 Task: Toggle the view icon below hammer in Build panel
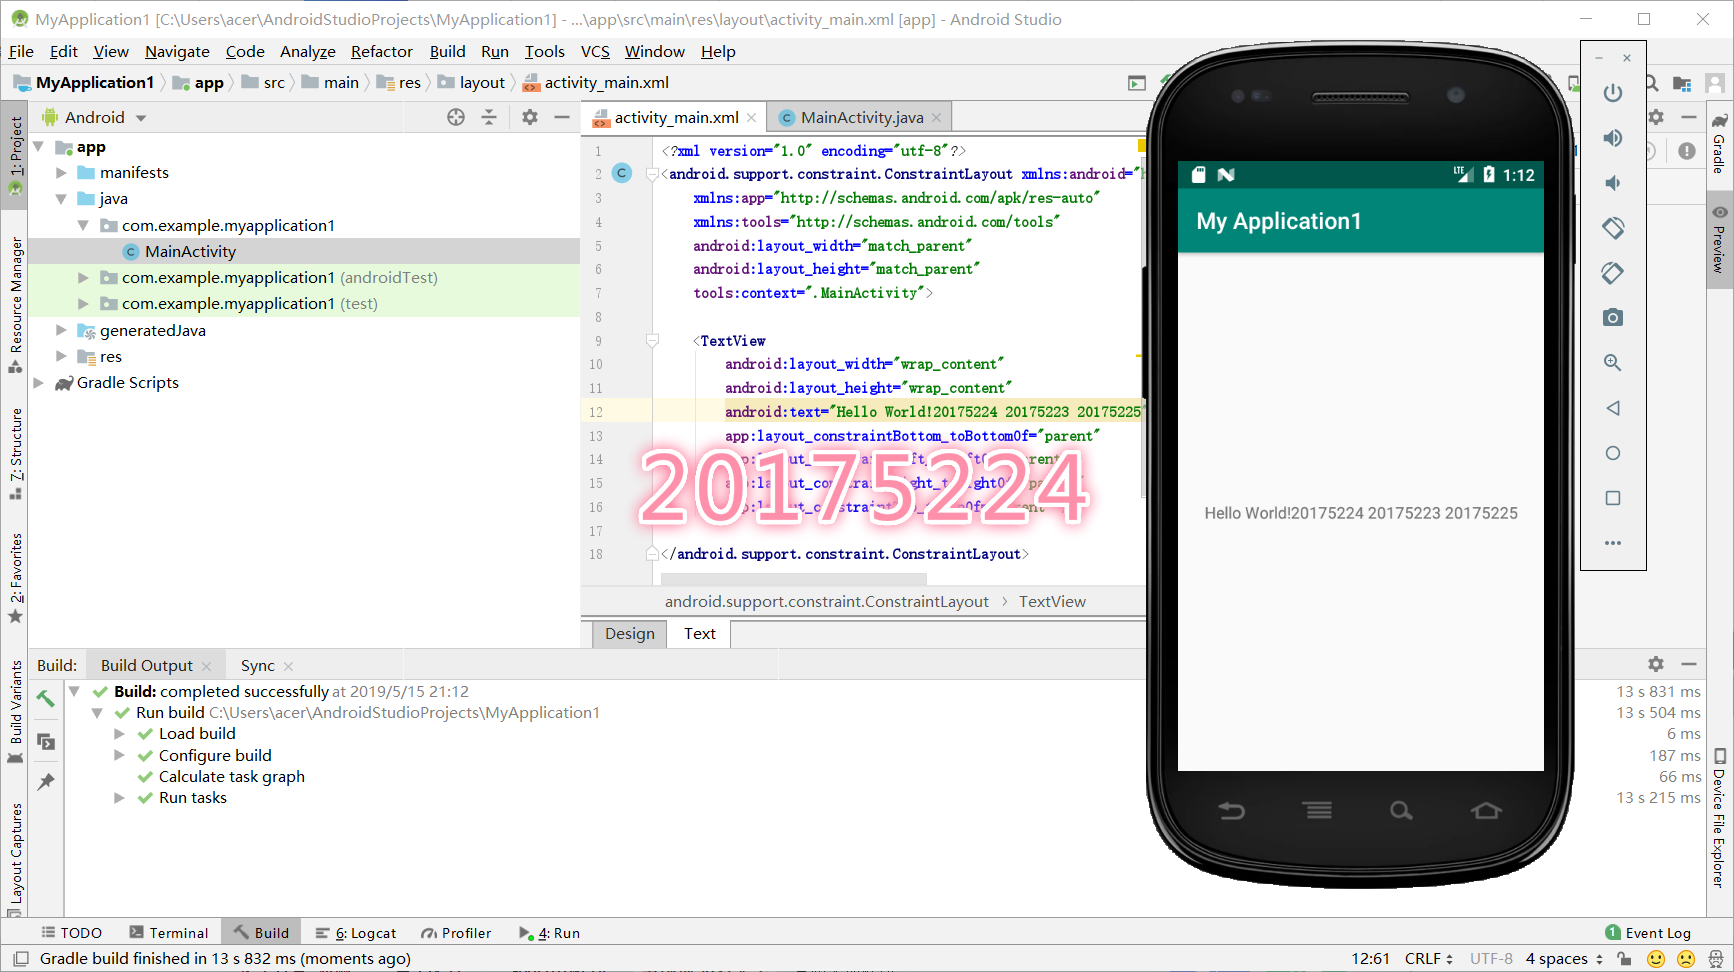[46, 741]
